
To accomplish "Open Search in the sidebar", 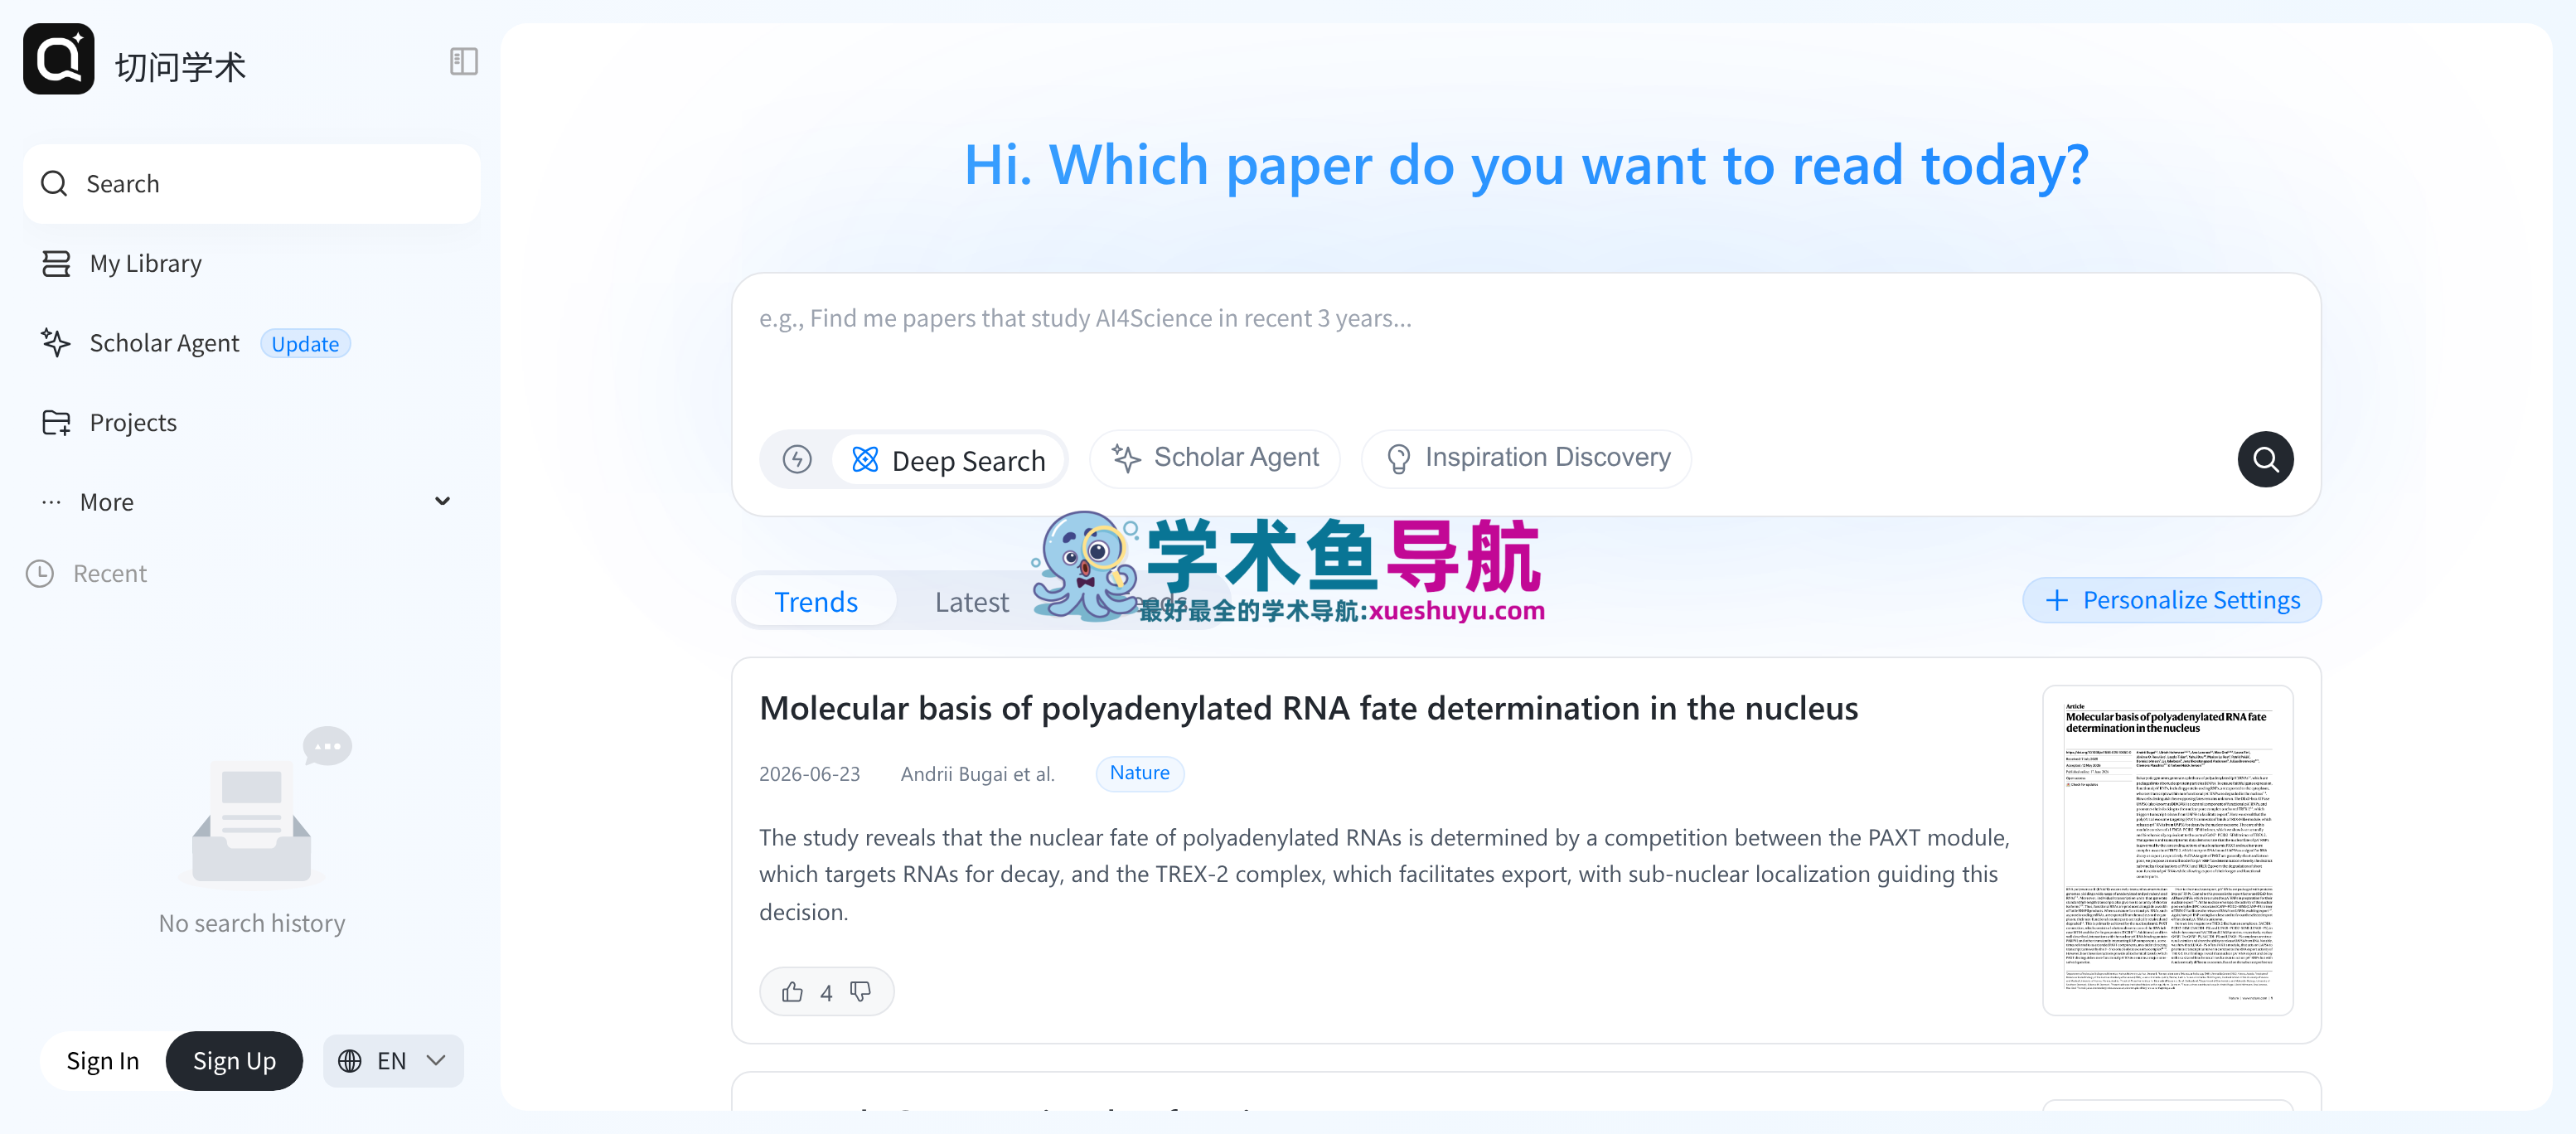I will [252, 184].
